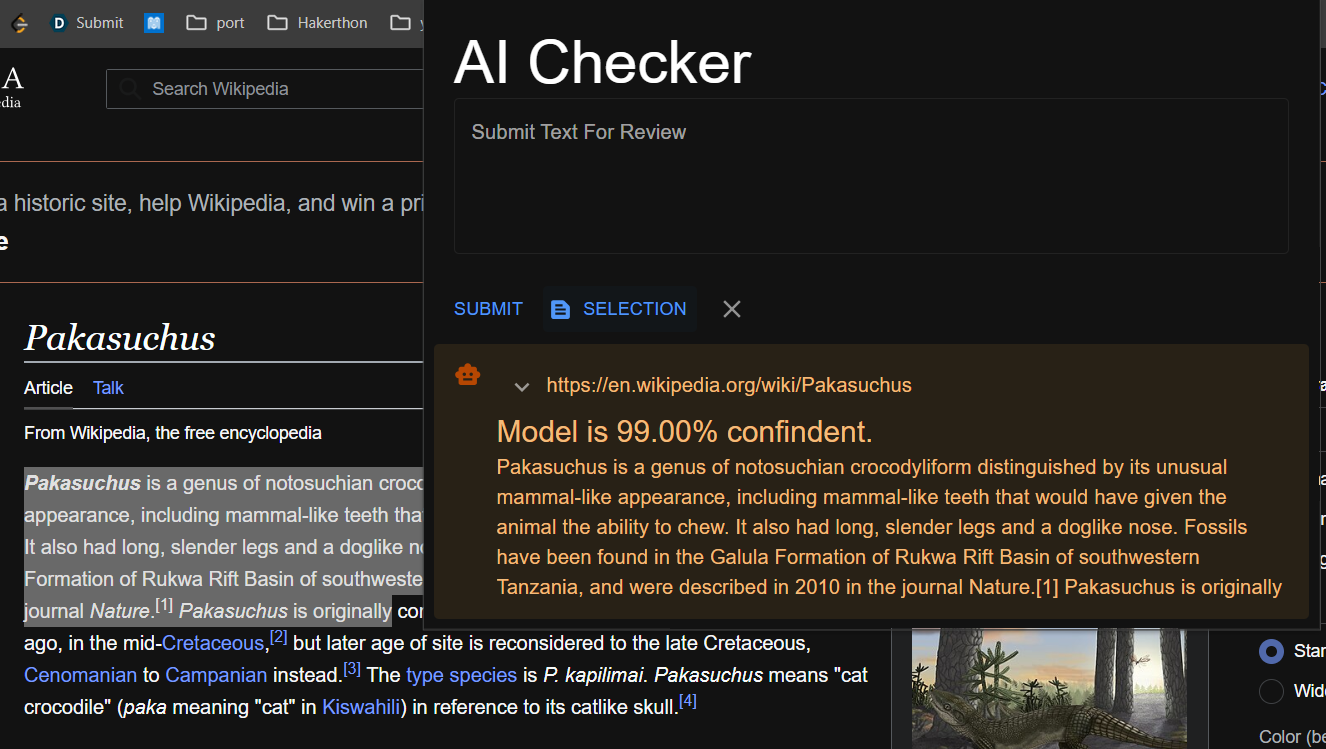Click the document icon on SELECTION button
This screenshot has height=749, width=1326.
pyautogui.click(x=561, y=309)
